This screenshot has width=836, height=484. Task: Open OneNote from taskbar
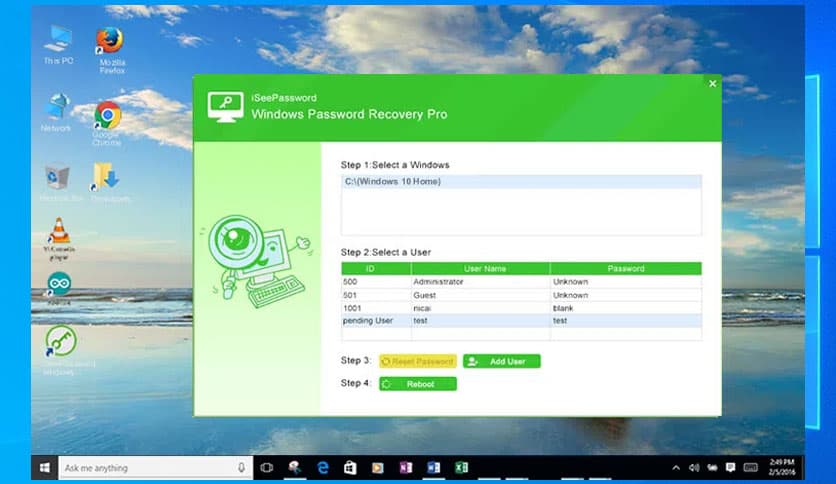click(x=406, y=468)
